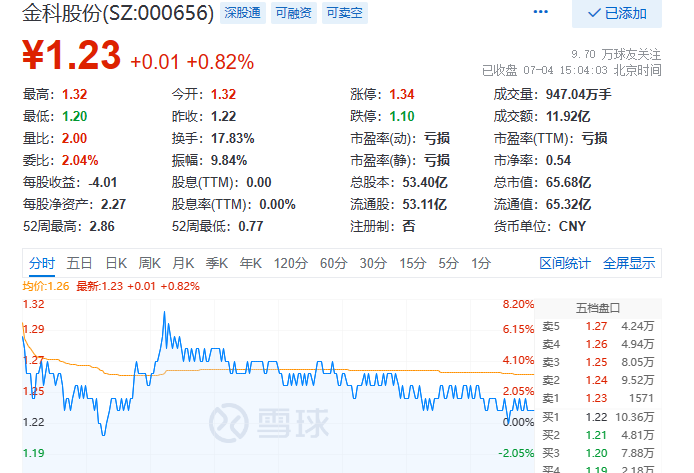
Task: Switch to the 日K chart tab
Action: (x=116, y=264)
